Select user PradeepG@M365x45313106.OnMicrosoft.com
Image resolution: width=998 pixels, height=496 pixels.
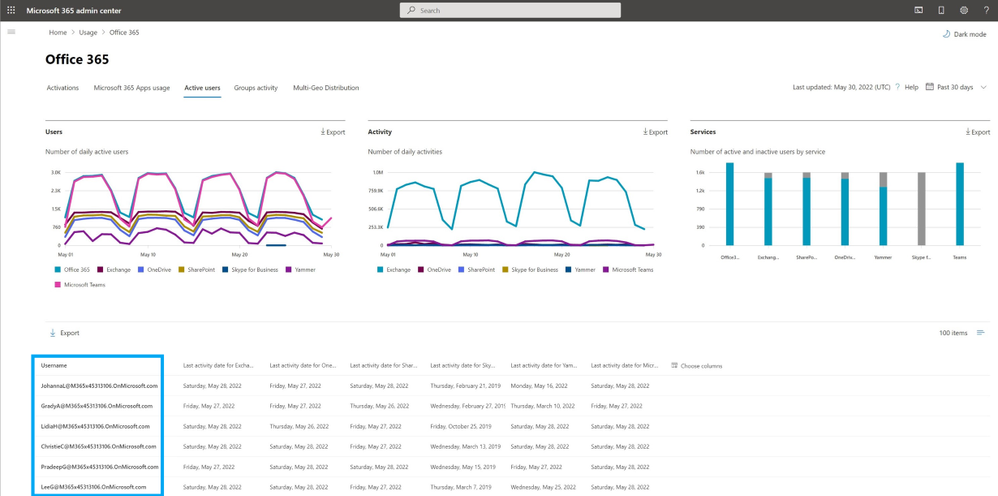99,467
